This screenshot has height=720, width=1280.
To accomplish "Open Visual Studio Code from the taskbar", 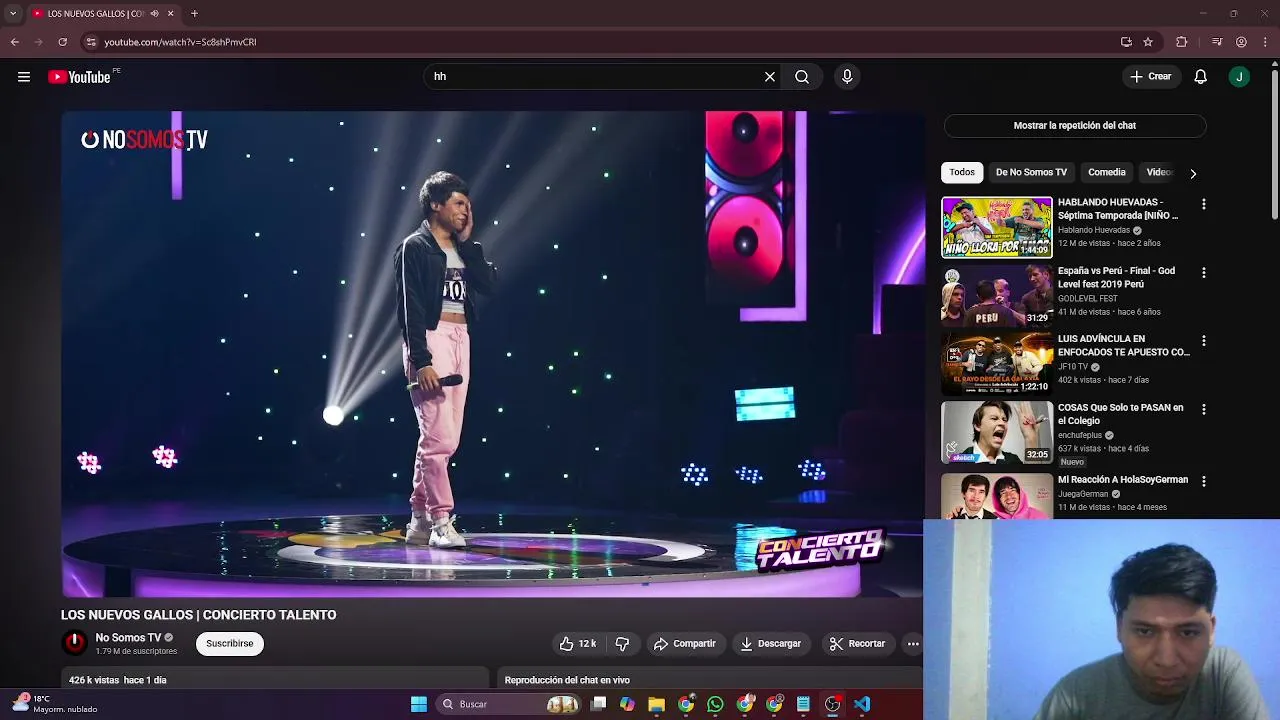I will [862, 704].
